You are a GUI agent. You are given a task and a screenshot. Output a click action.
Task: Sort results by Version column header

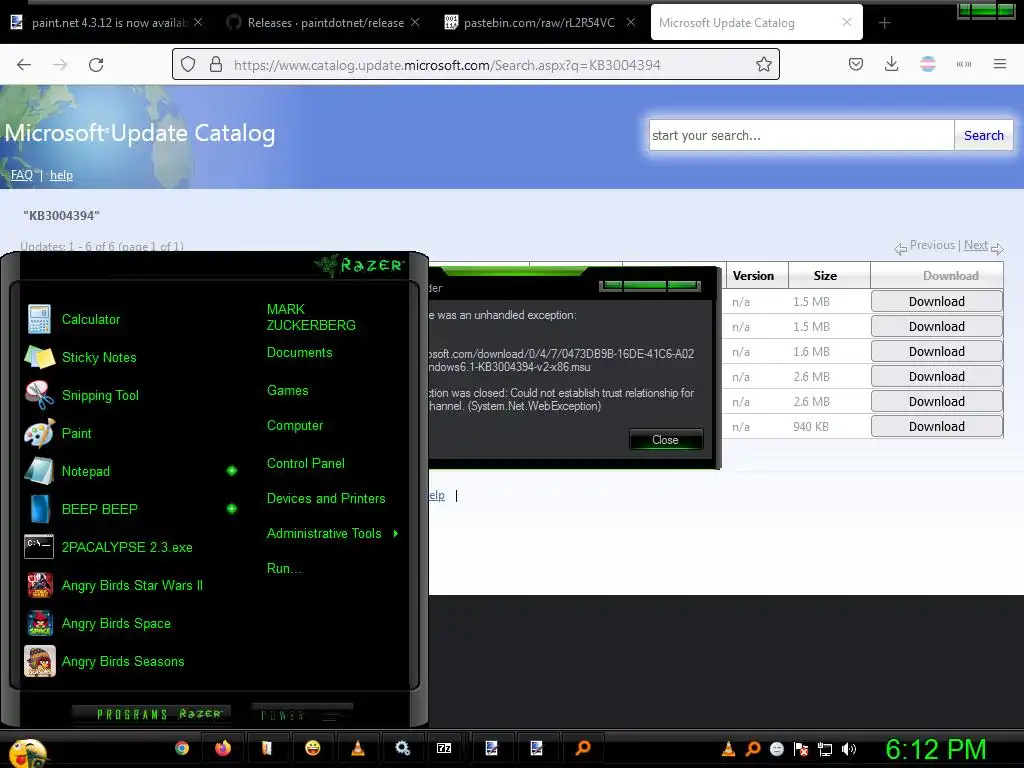click(x=753, y=276)
